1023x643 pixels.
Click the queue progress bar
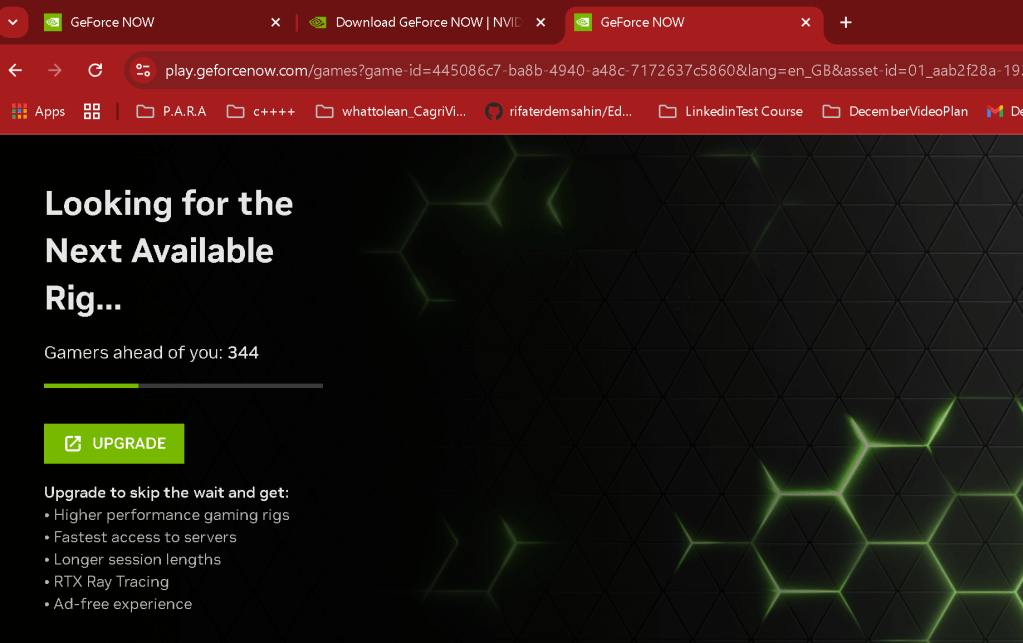[x=183, y=385]
